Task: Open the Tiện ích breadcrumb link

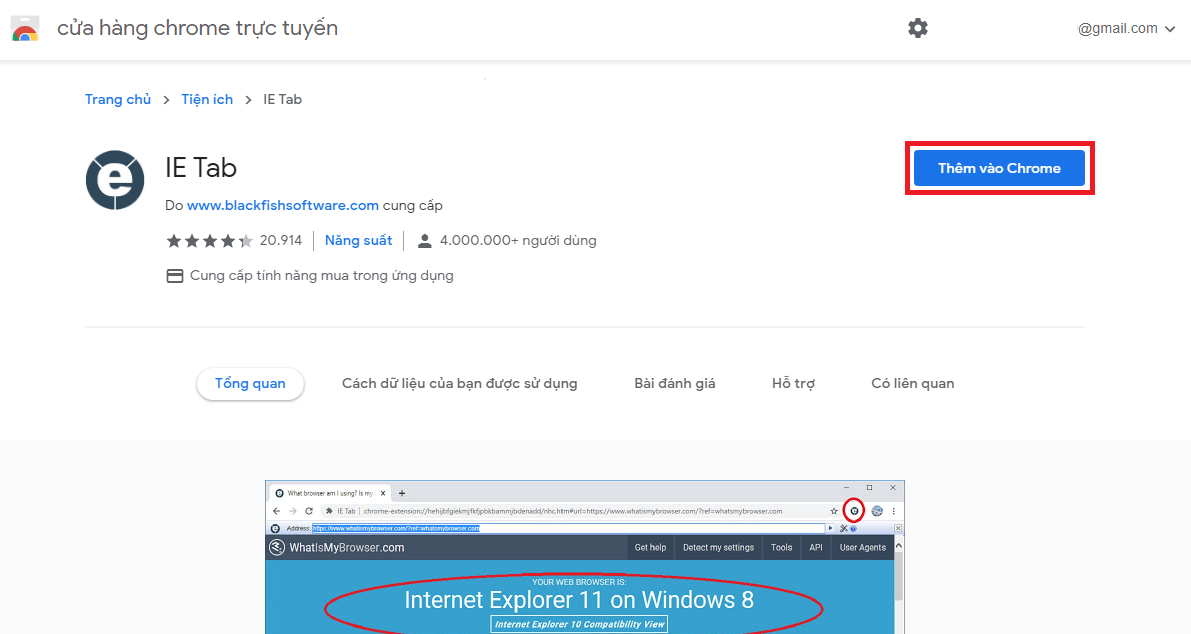Action: tap(207, 99)
